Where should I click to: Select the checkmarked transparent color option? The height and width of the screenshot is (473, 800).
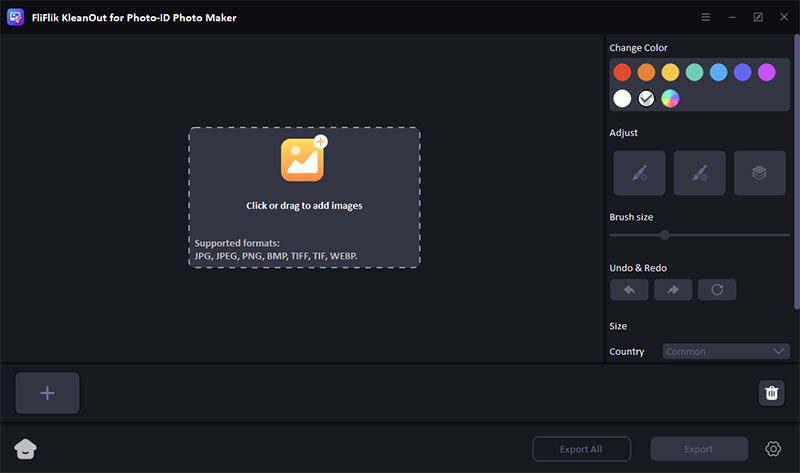tap(646, 98)
